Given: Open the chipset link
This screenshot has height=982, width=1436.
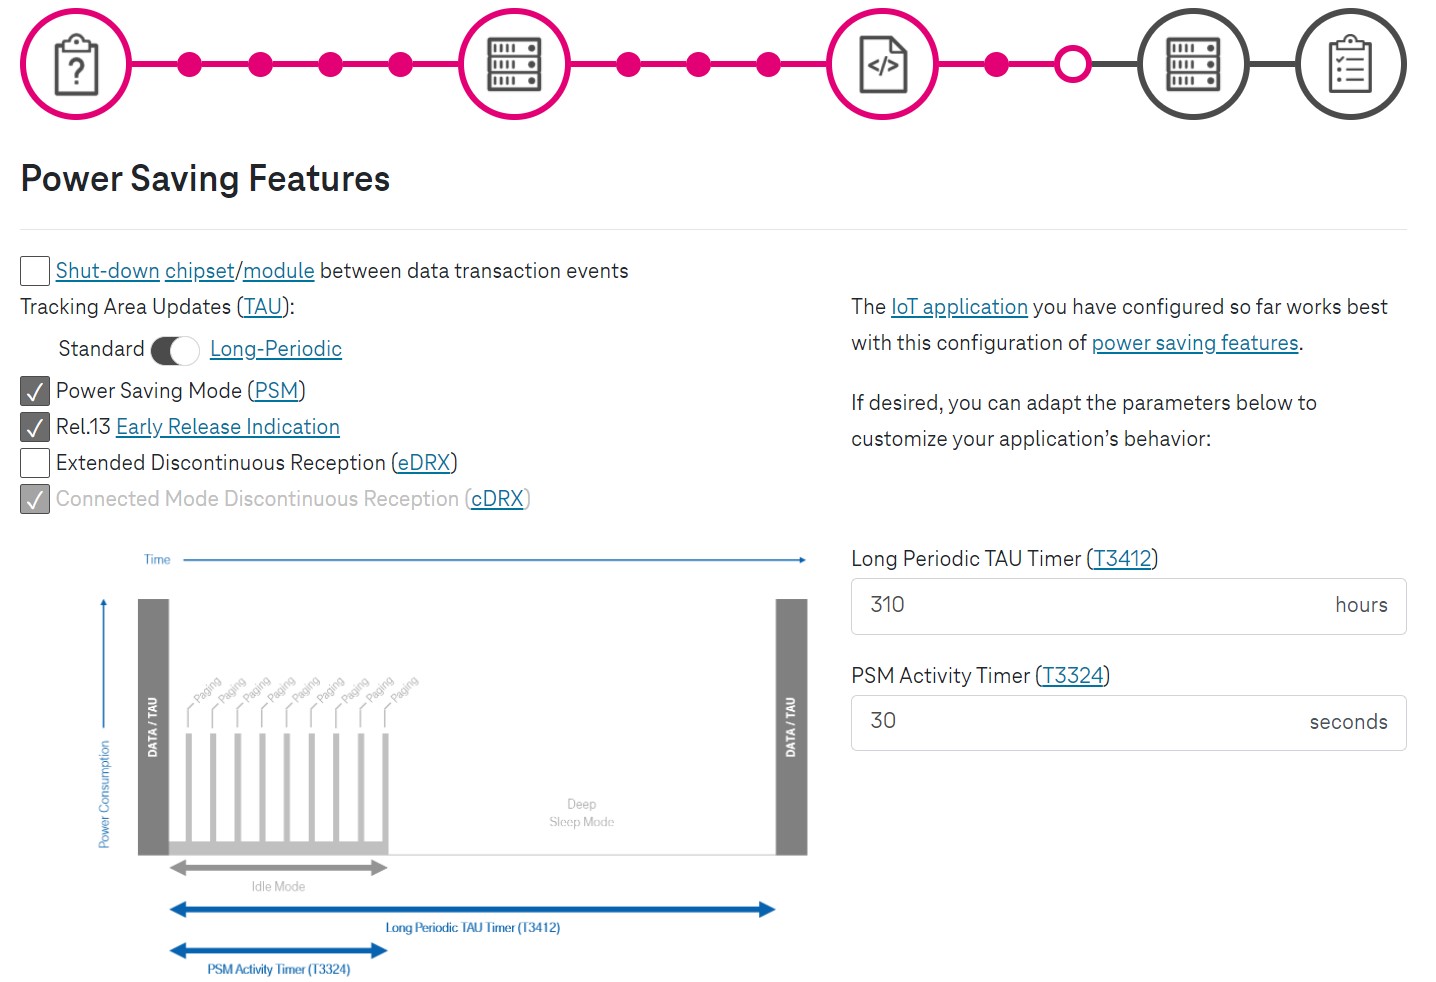Looking at the screenshot, I should pyautogui.click(x=200, y=271).
